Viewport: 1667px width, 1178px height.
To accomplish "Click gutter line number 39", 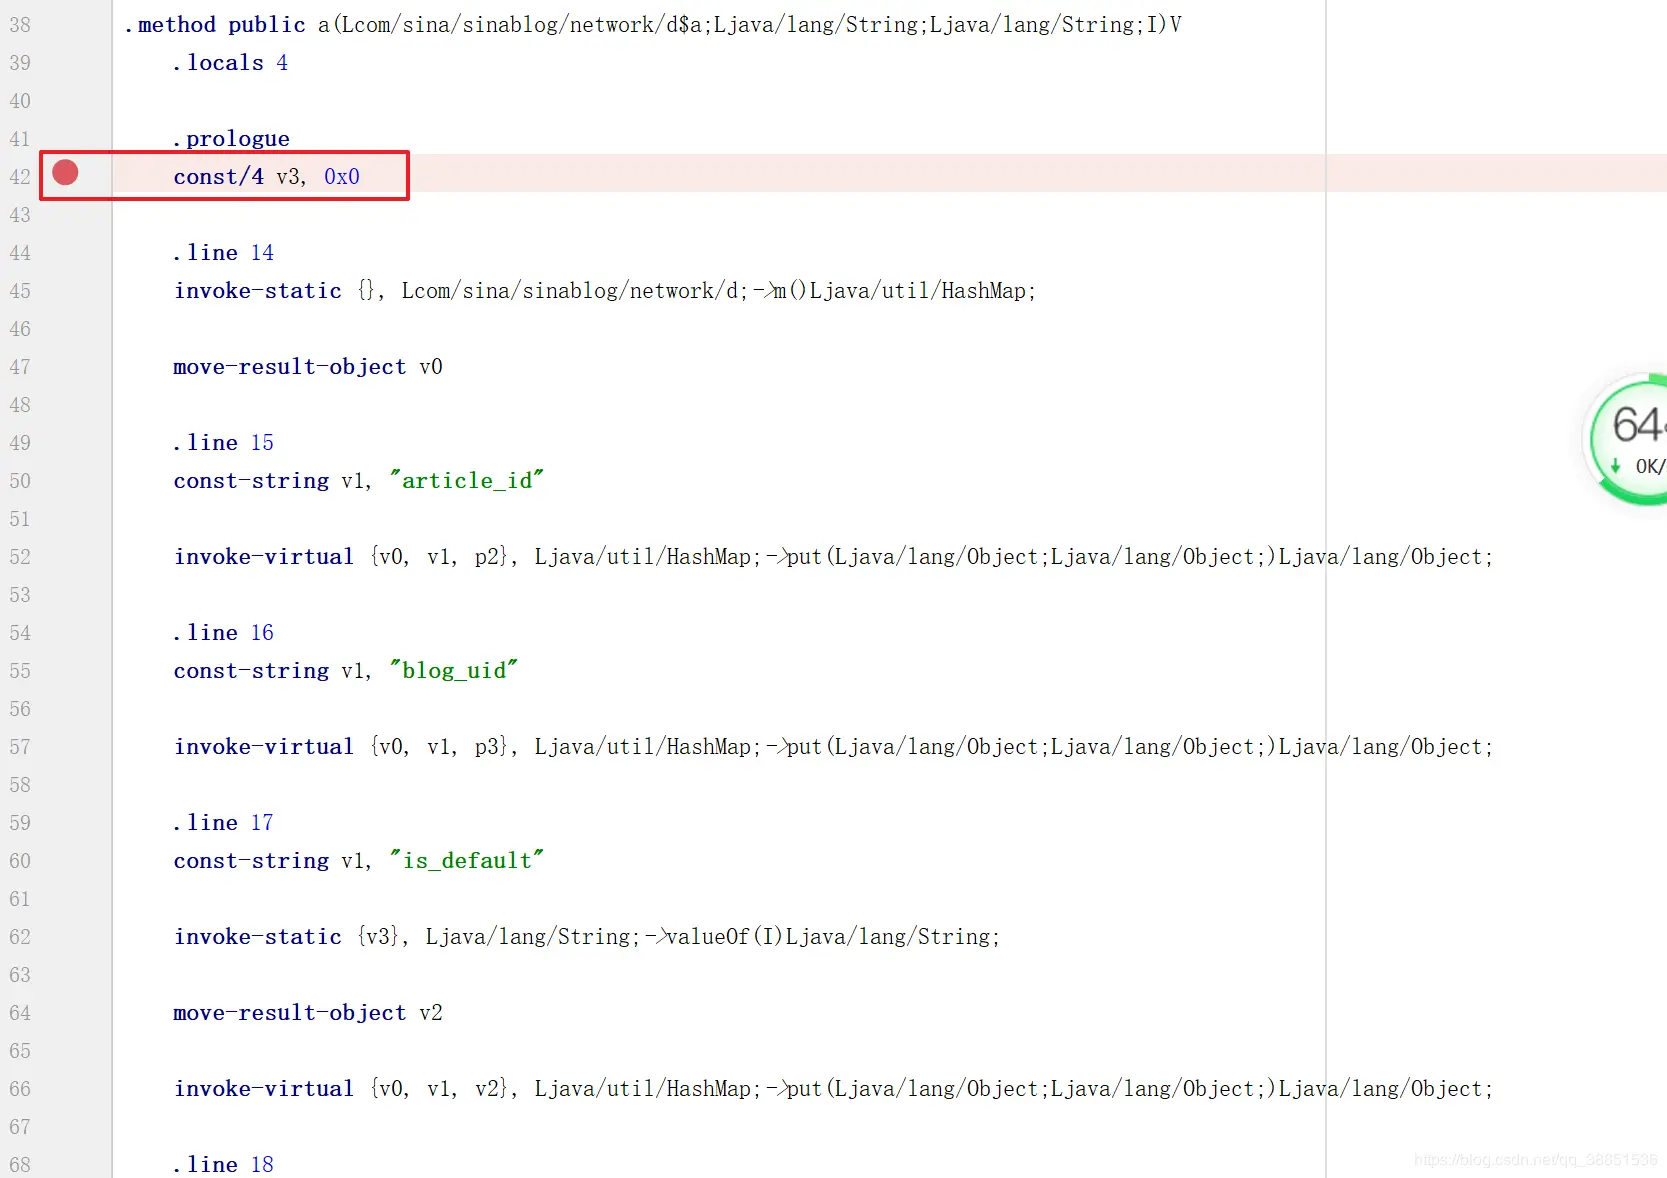I will point(20,63).
